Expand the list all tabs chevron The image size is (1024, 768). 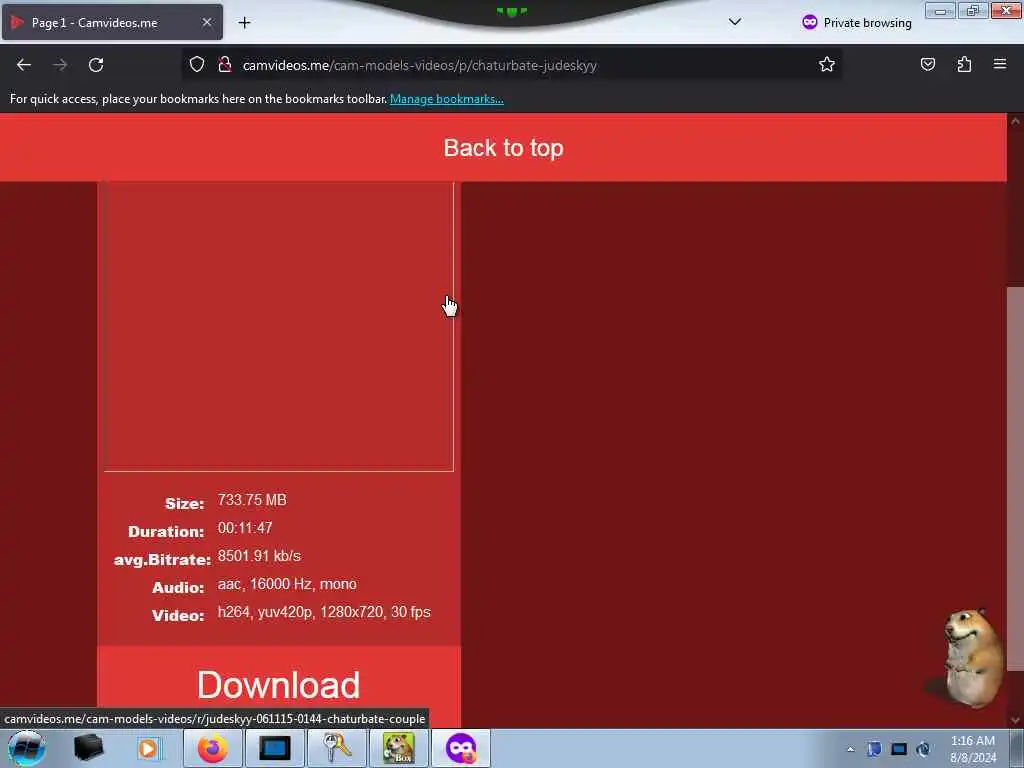[x=735, y=22]
